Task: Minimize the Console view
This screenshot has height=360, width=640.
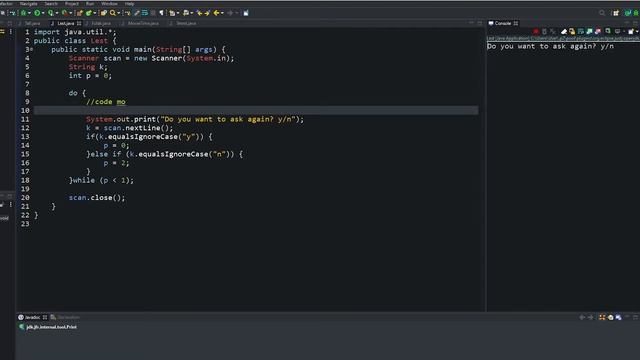Action: point(627,23)
